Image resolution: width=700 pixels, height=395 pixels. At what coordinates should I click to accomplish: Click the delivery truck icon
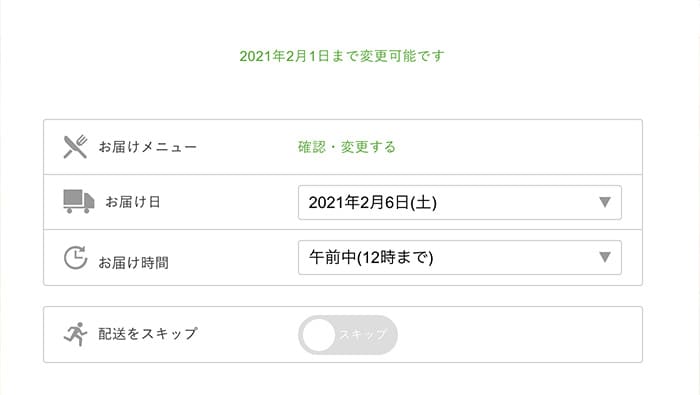(79, 201)
